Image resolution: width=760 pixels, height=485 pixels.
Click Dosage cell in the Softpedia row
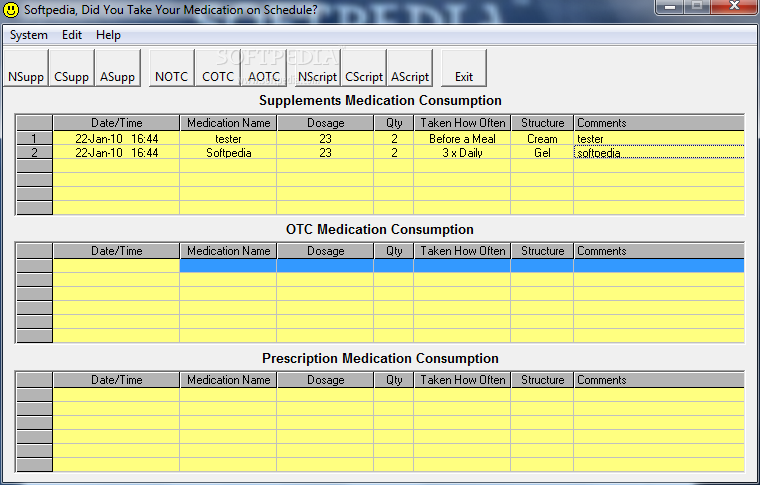325,153
